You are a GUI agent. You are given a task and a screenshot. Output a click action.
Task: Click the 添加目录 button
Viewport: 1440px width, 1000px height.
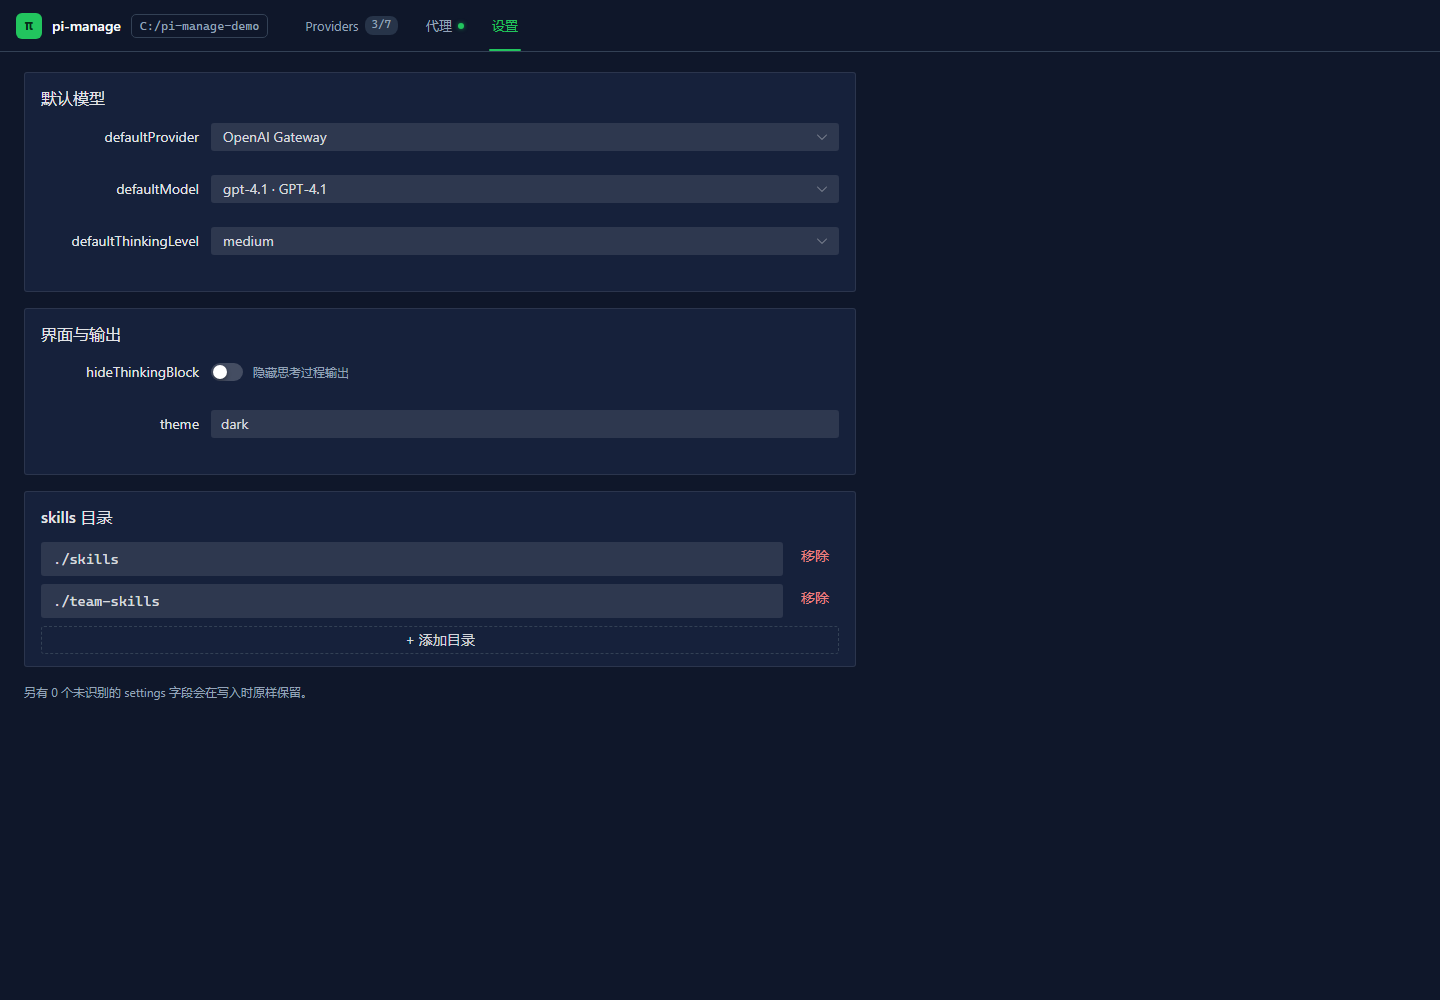coord(440,640)
